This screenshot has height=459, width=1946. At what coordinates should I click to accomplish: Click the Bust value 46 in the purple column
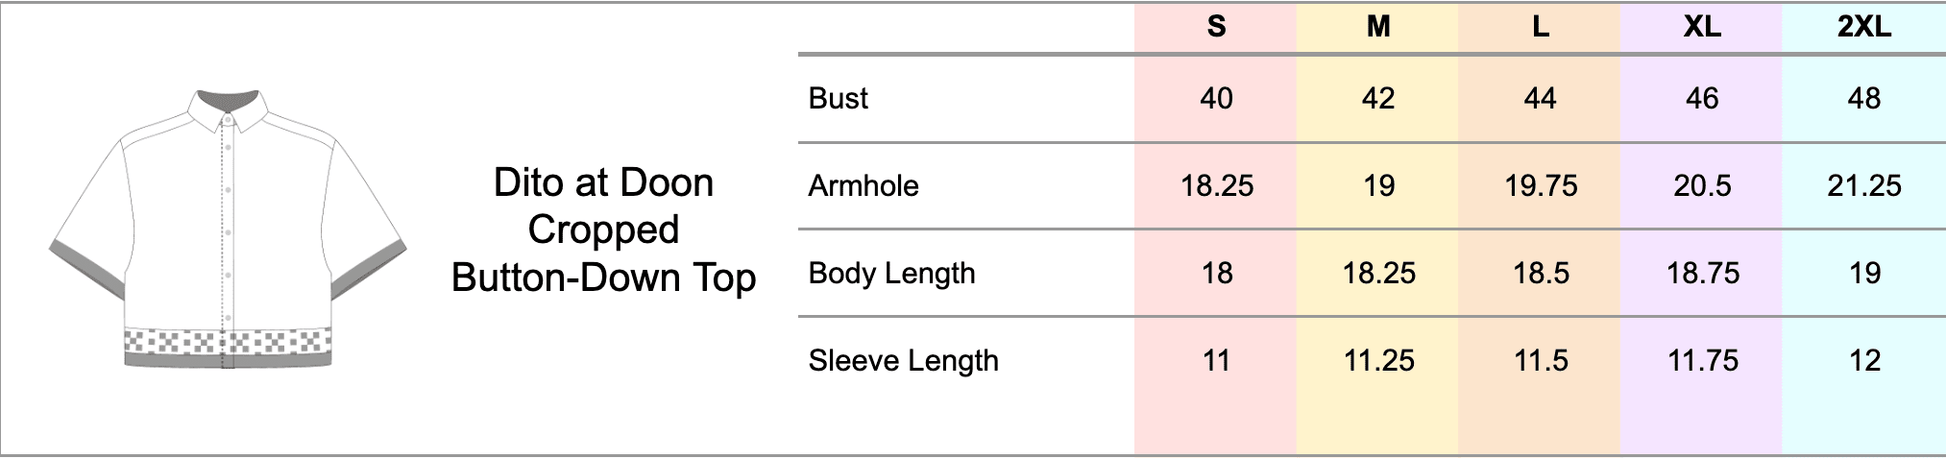point(1702,98)
